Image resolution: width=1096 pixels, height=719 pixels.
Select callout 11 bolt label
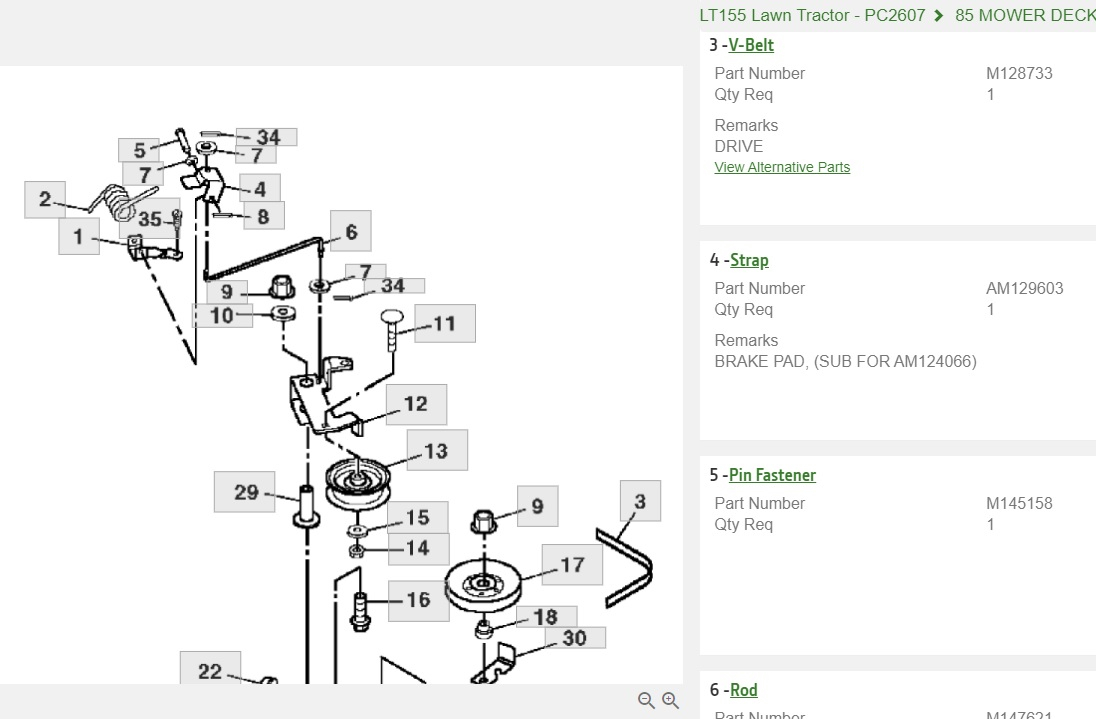(444, 324)
